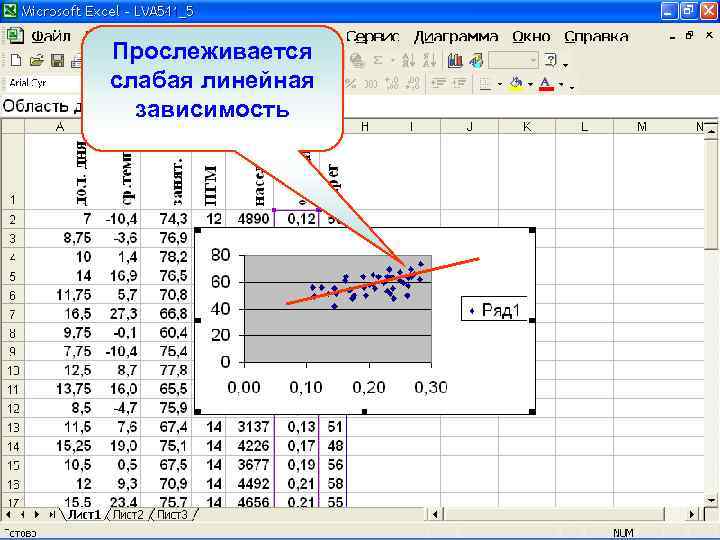This screenshot has width=720, height=540.
Task: Switch to the Лист1 sheet tab
Action: coord(84,515)
